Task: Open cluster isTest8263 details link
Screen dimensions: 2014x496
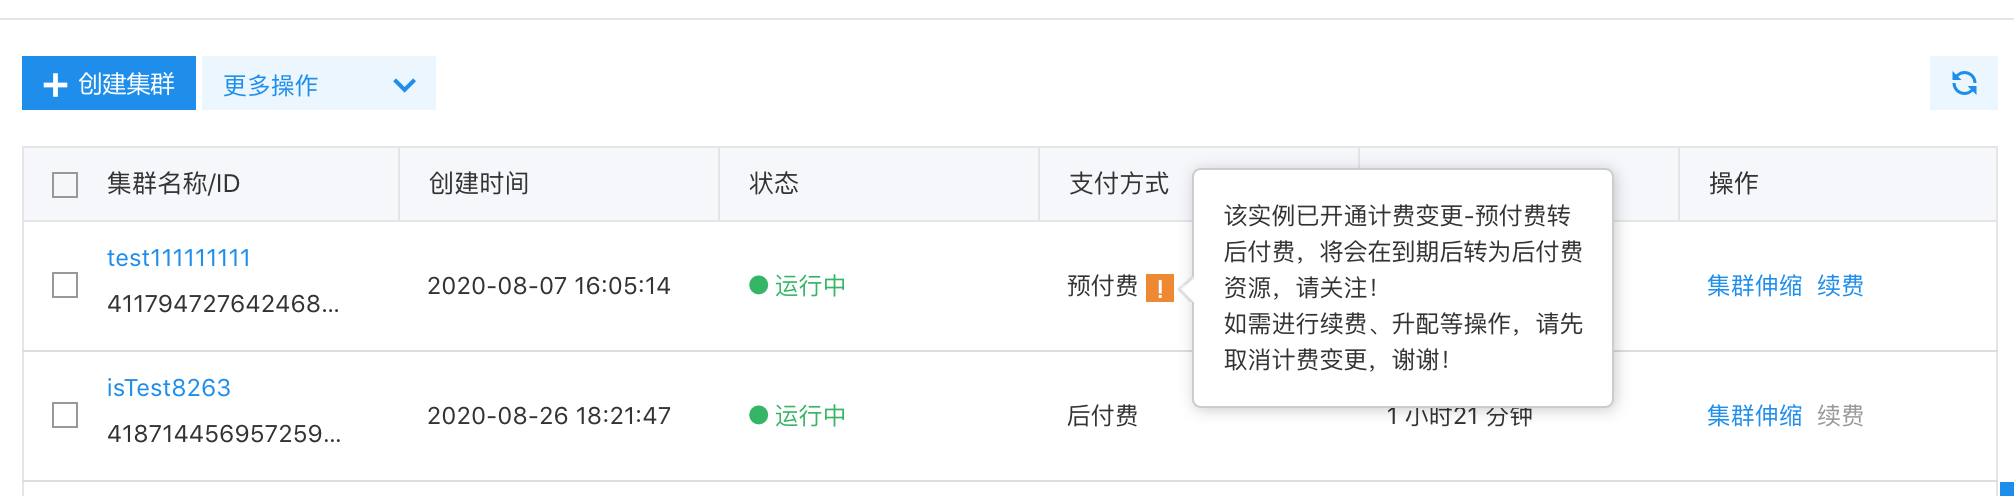Action: [169, 388]
